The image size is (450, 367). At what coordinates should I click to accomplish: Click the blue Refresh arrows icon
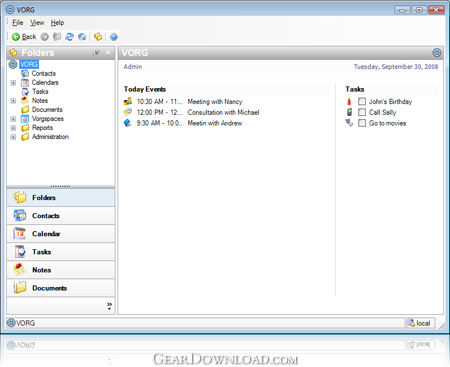[69, 37]
